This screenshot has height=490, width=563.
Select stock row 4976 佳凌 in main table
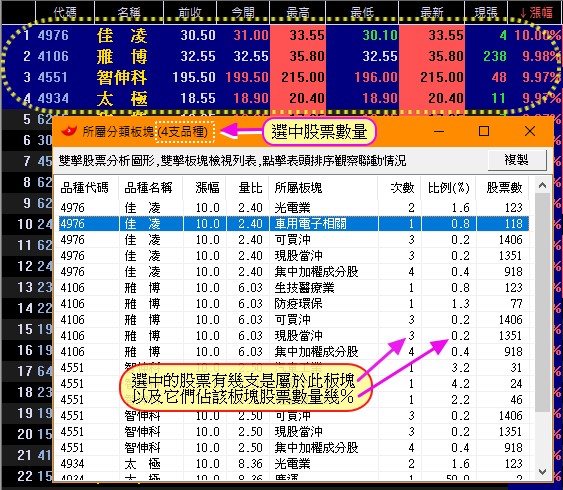point(280,35)
